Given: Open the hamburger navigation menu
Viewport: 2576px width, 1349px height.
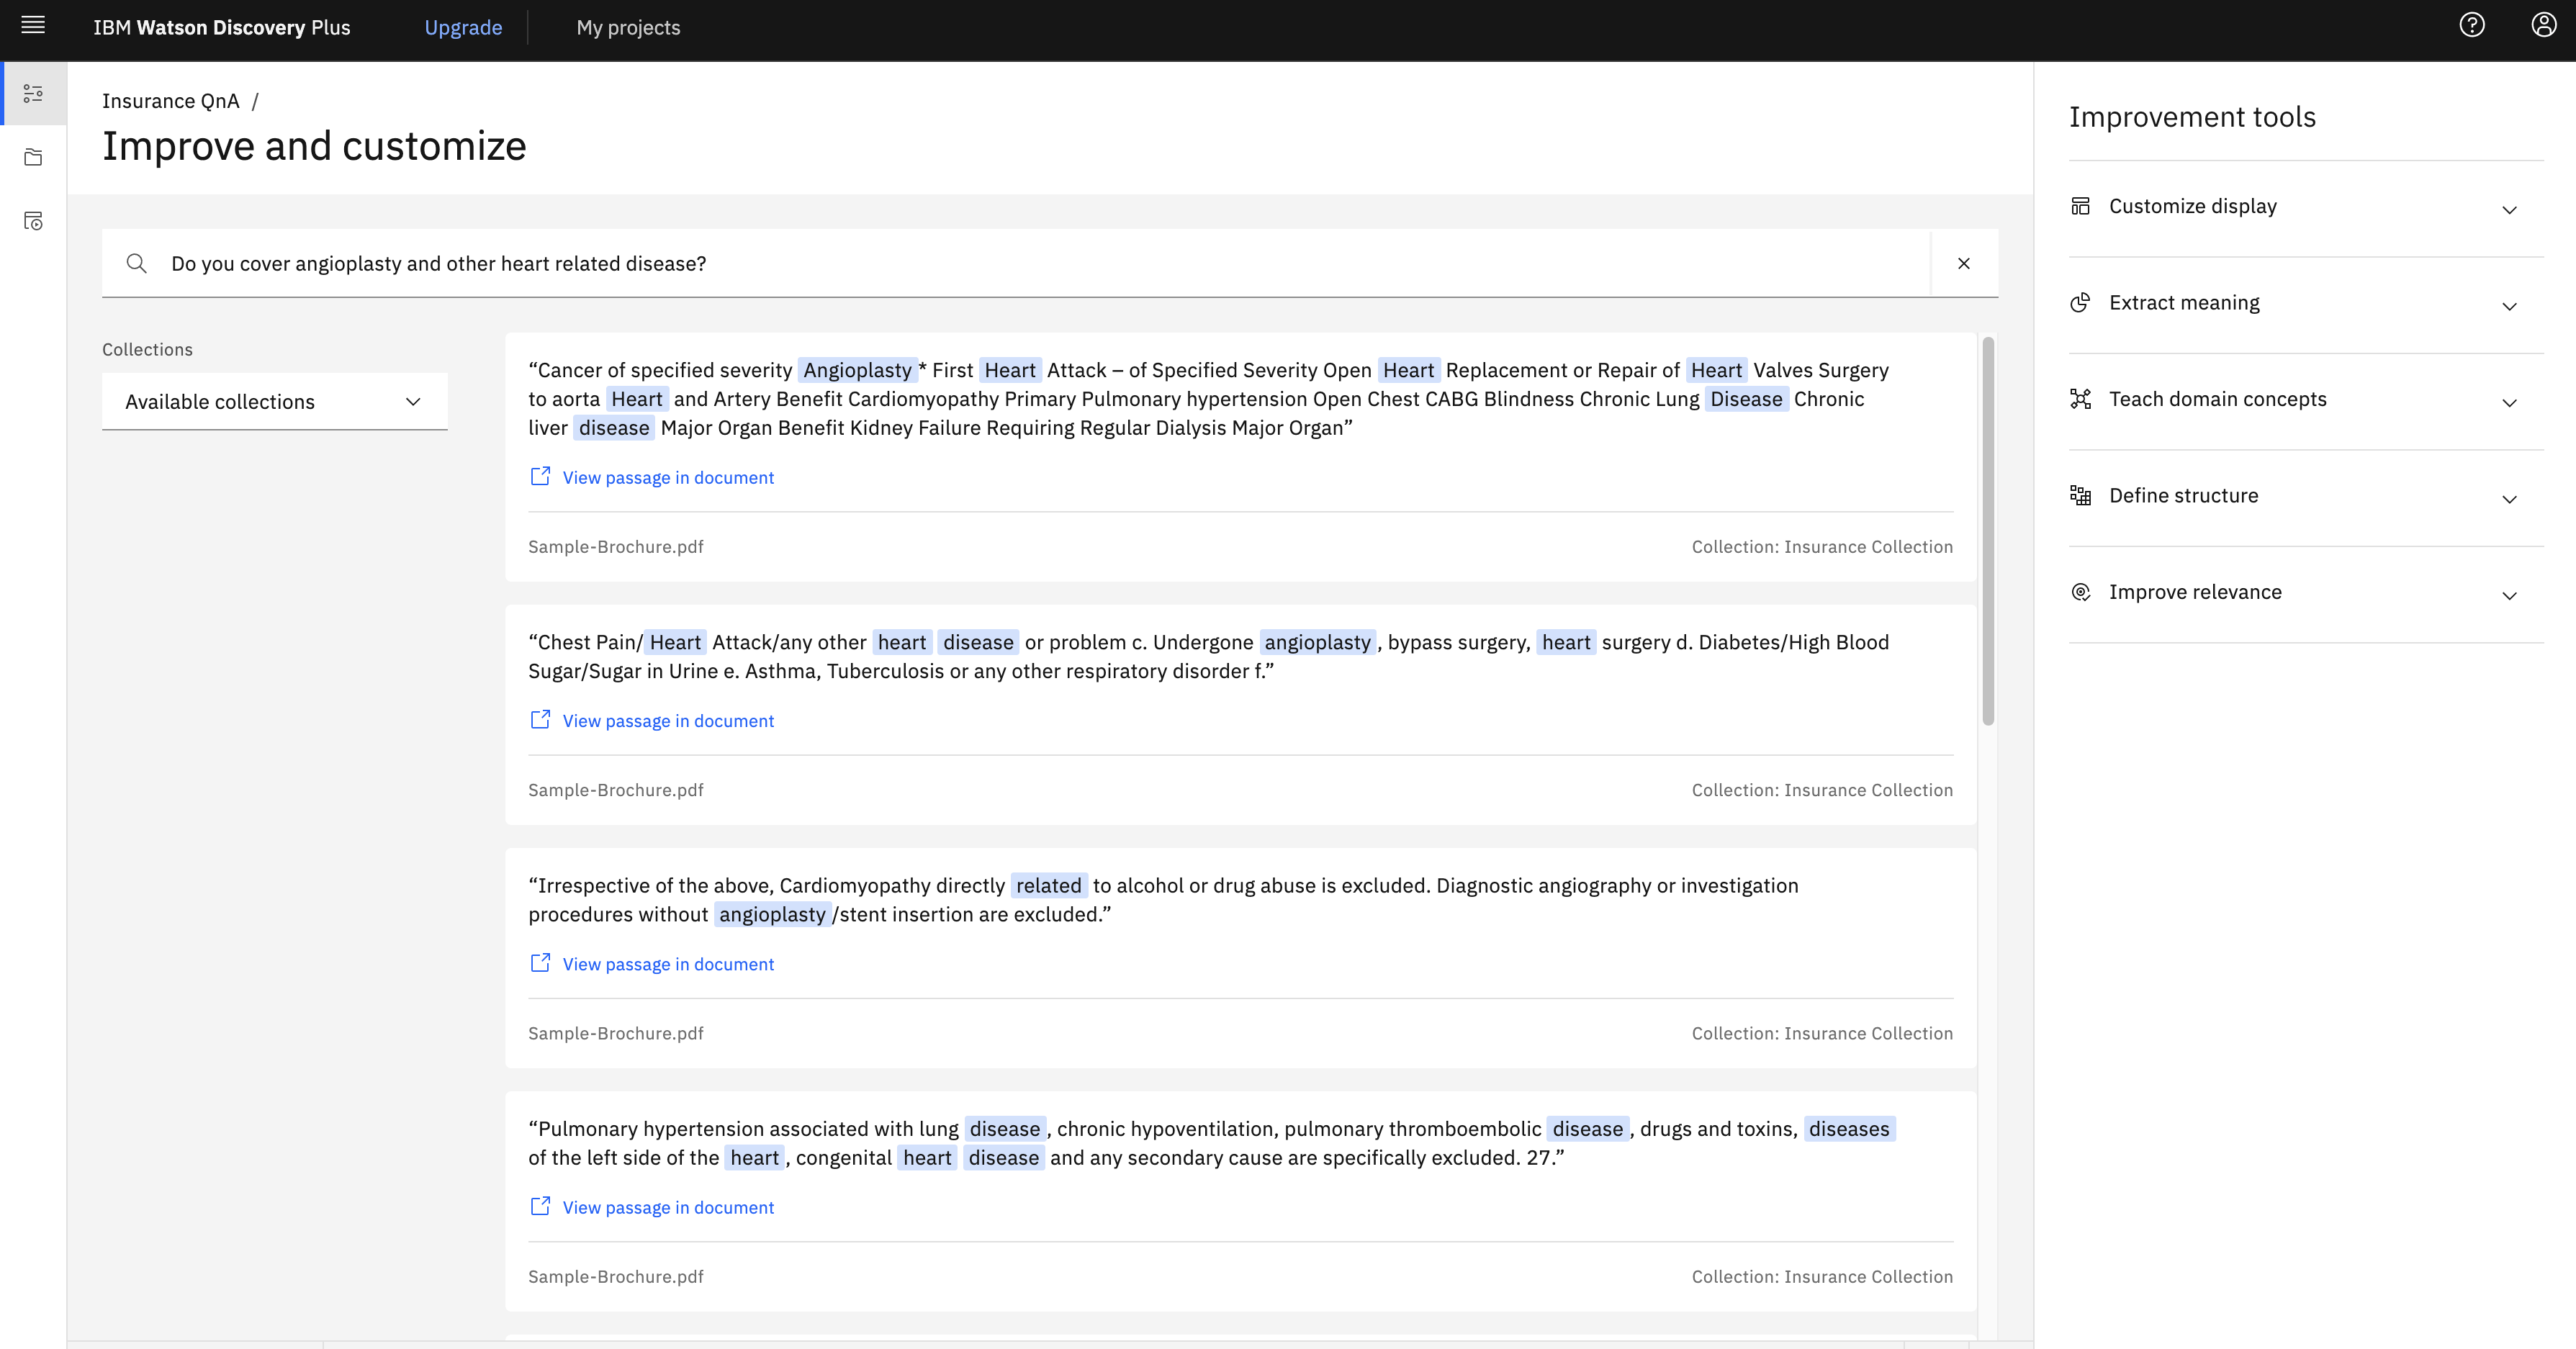Looking at the screenshot, I should point(33,26).
